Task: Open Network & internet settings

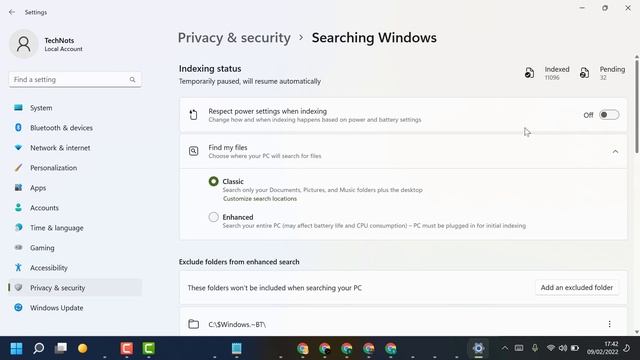Action: point(75,148)
